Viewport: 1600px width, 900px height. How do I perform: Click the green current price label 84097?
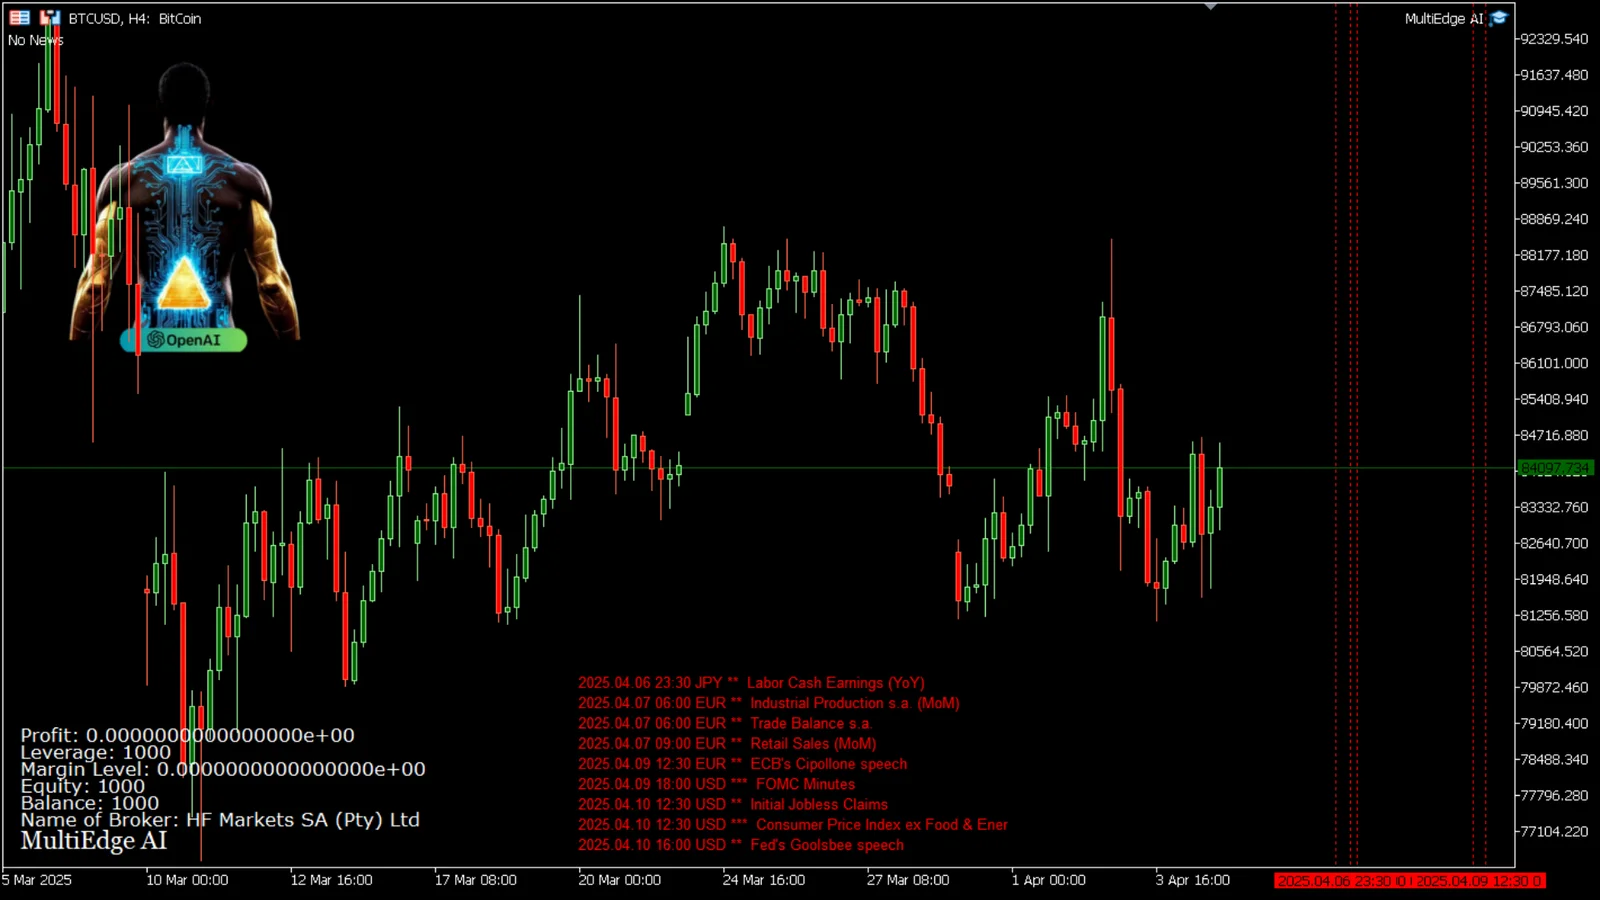tap(1554, 468)
